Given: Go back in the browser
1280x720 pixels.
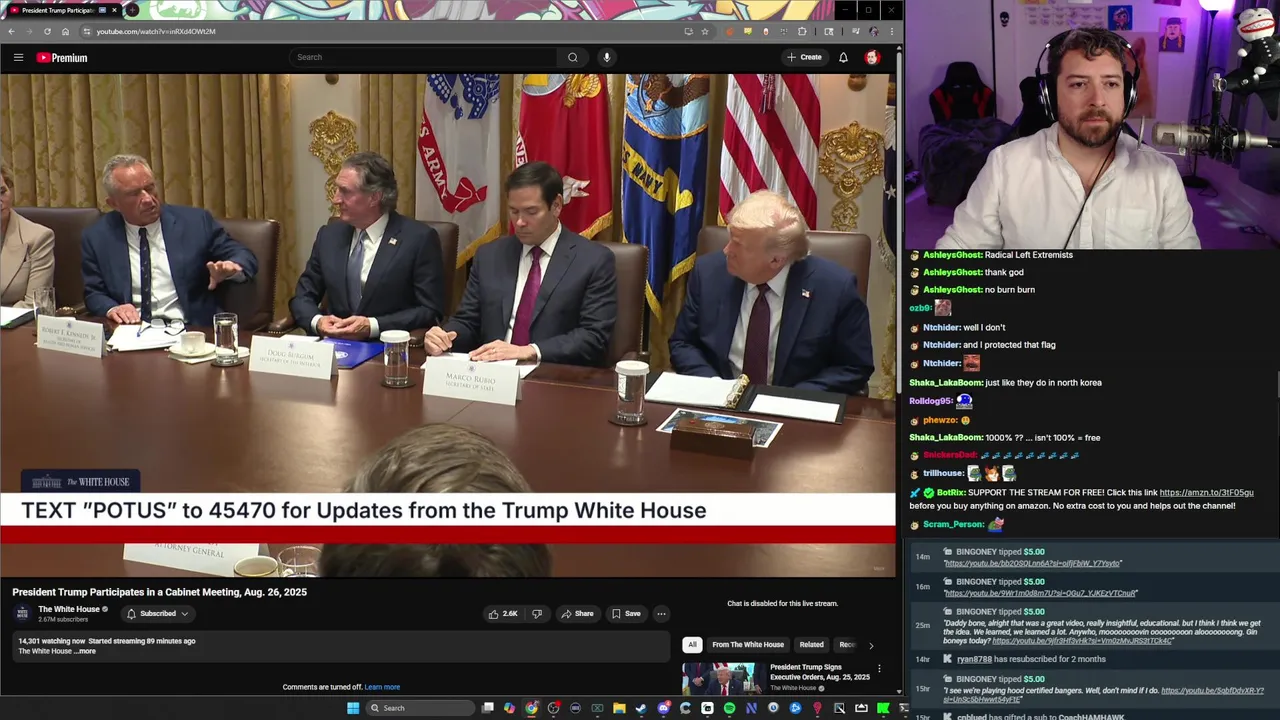Looking at the screenshot, I should [x=11, y=31].
